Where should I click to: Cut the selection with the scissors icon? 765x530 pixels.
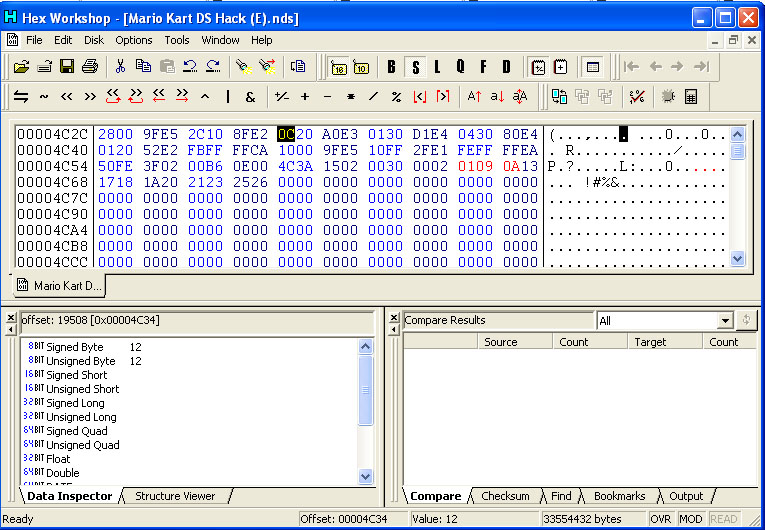pyautogui.click(x=120, y=67)
